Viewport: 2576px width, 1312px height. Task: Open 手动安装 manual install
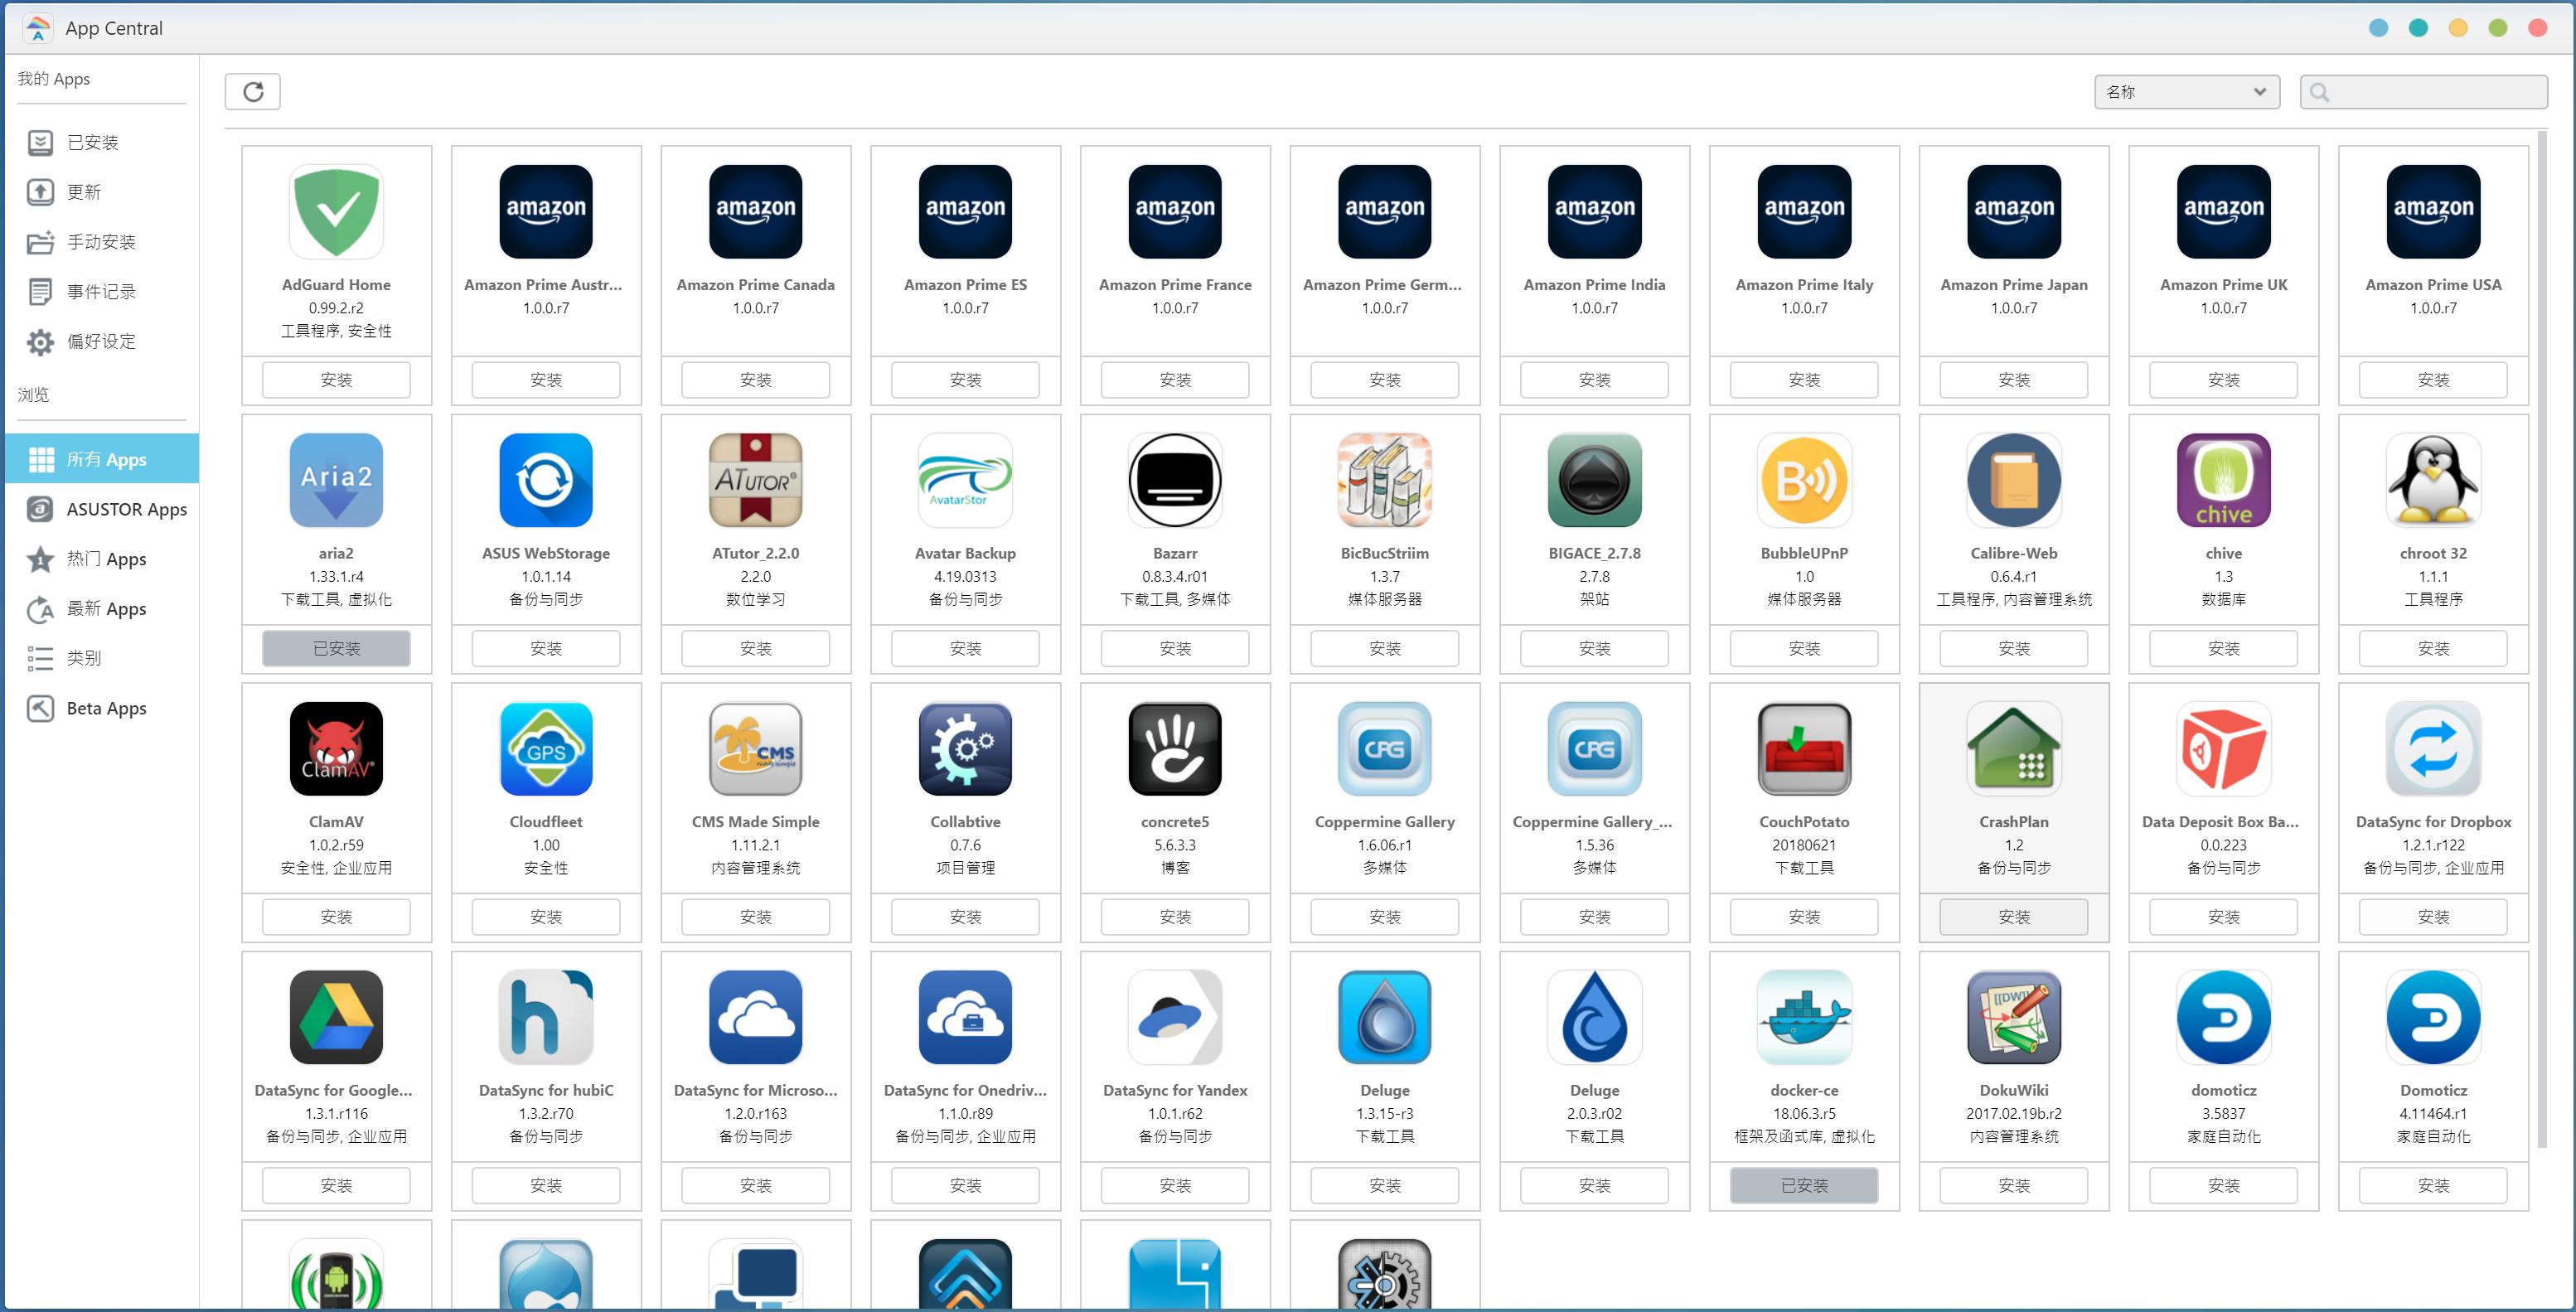click(100, 242)
